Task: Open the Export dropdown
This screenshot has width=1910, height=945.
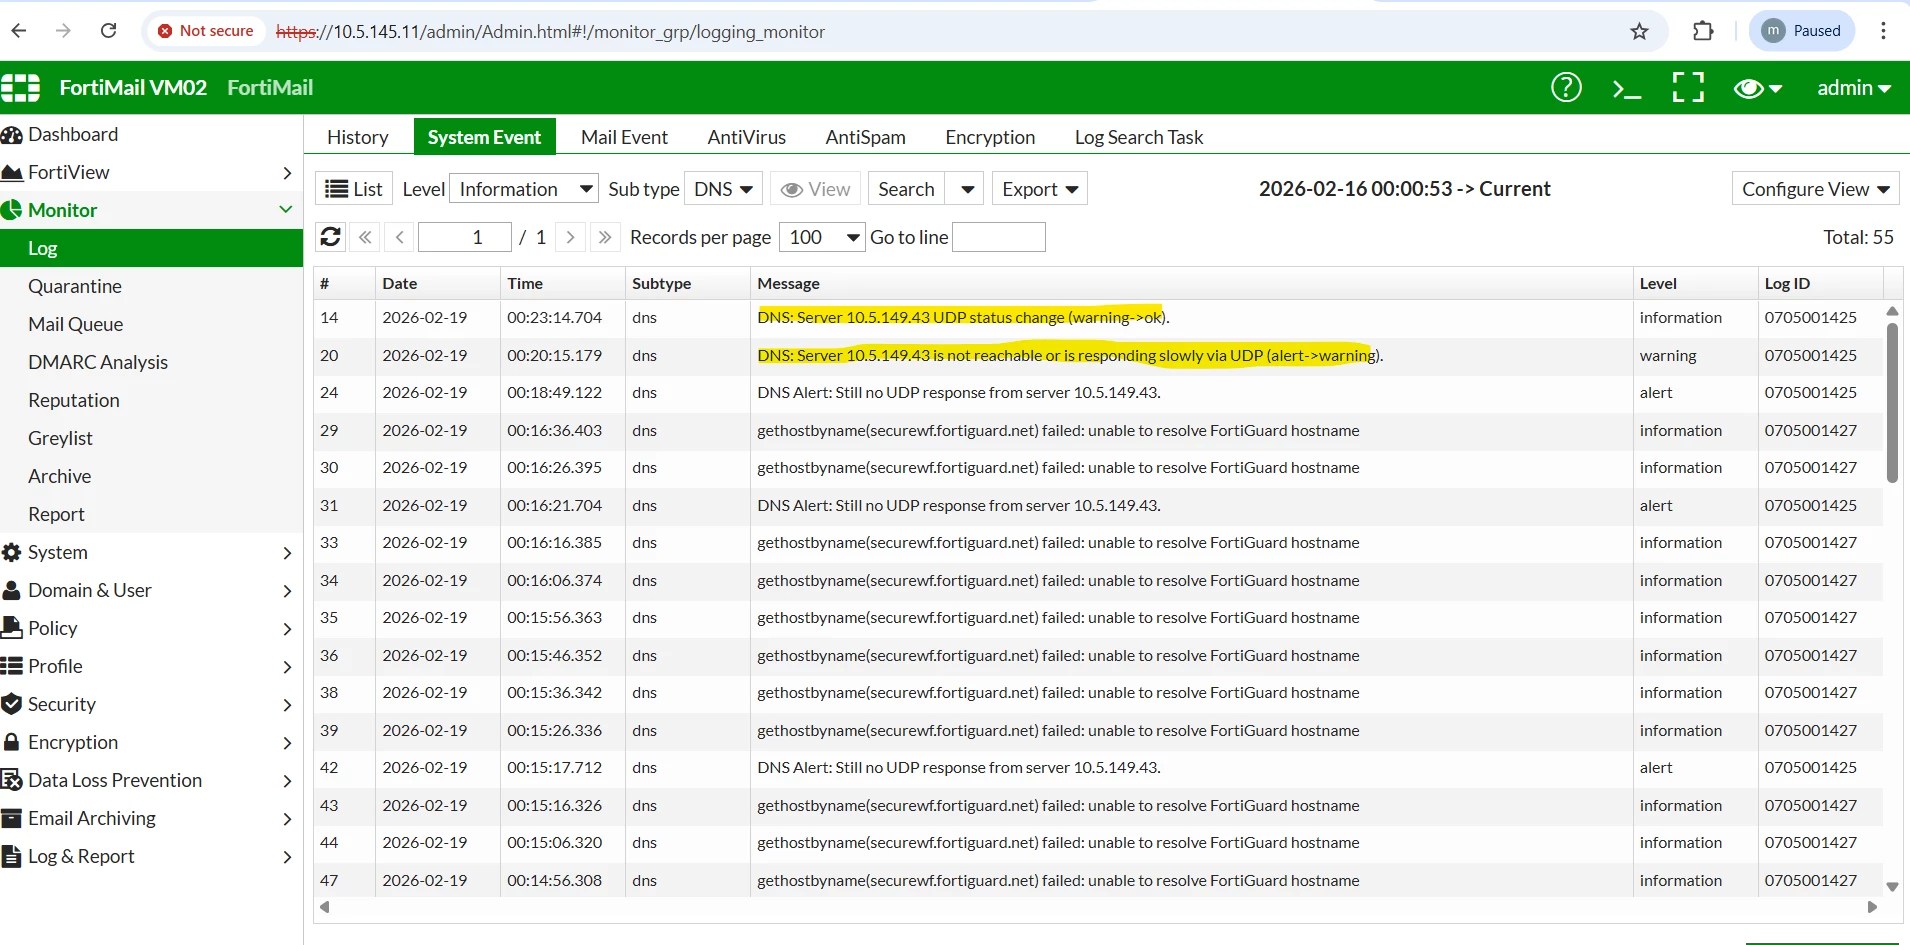Action: [x=1040, y=189]
